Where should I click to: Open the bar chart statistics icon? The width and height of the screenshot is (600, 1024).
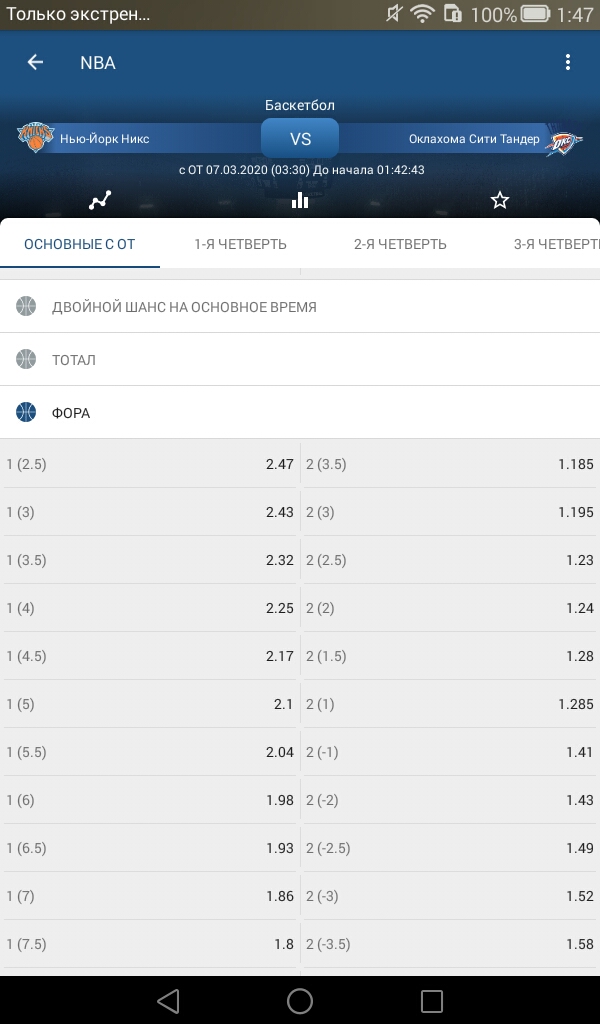[x=300, y=200]
